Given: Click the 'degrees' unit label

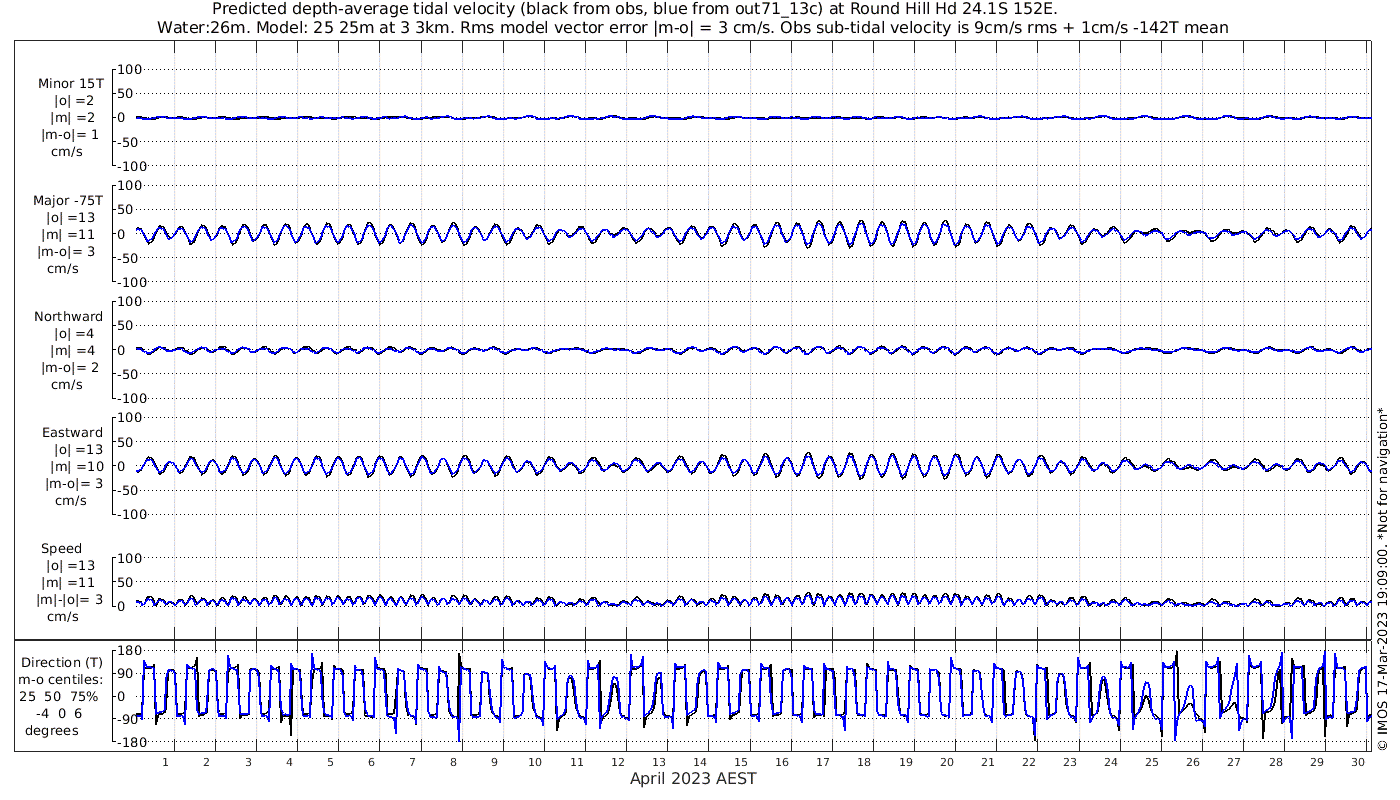Looking at the screenshot, I should click(x=52, y=730).
